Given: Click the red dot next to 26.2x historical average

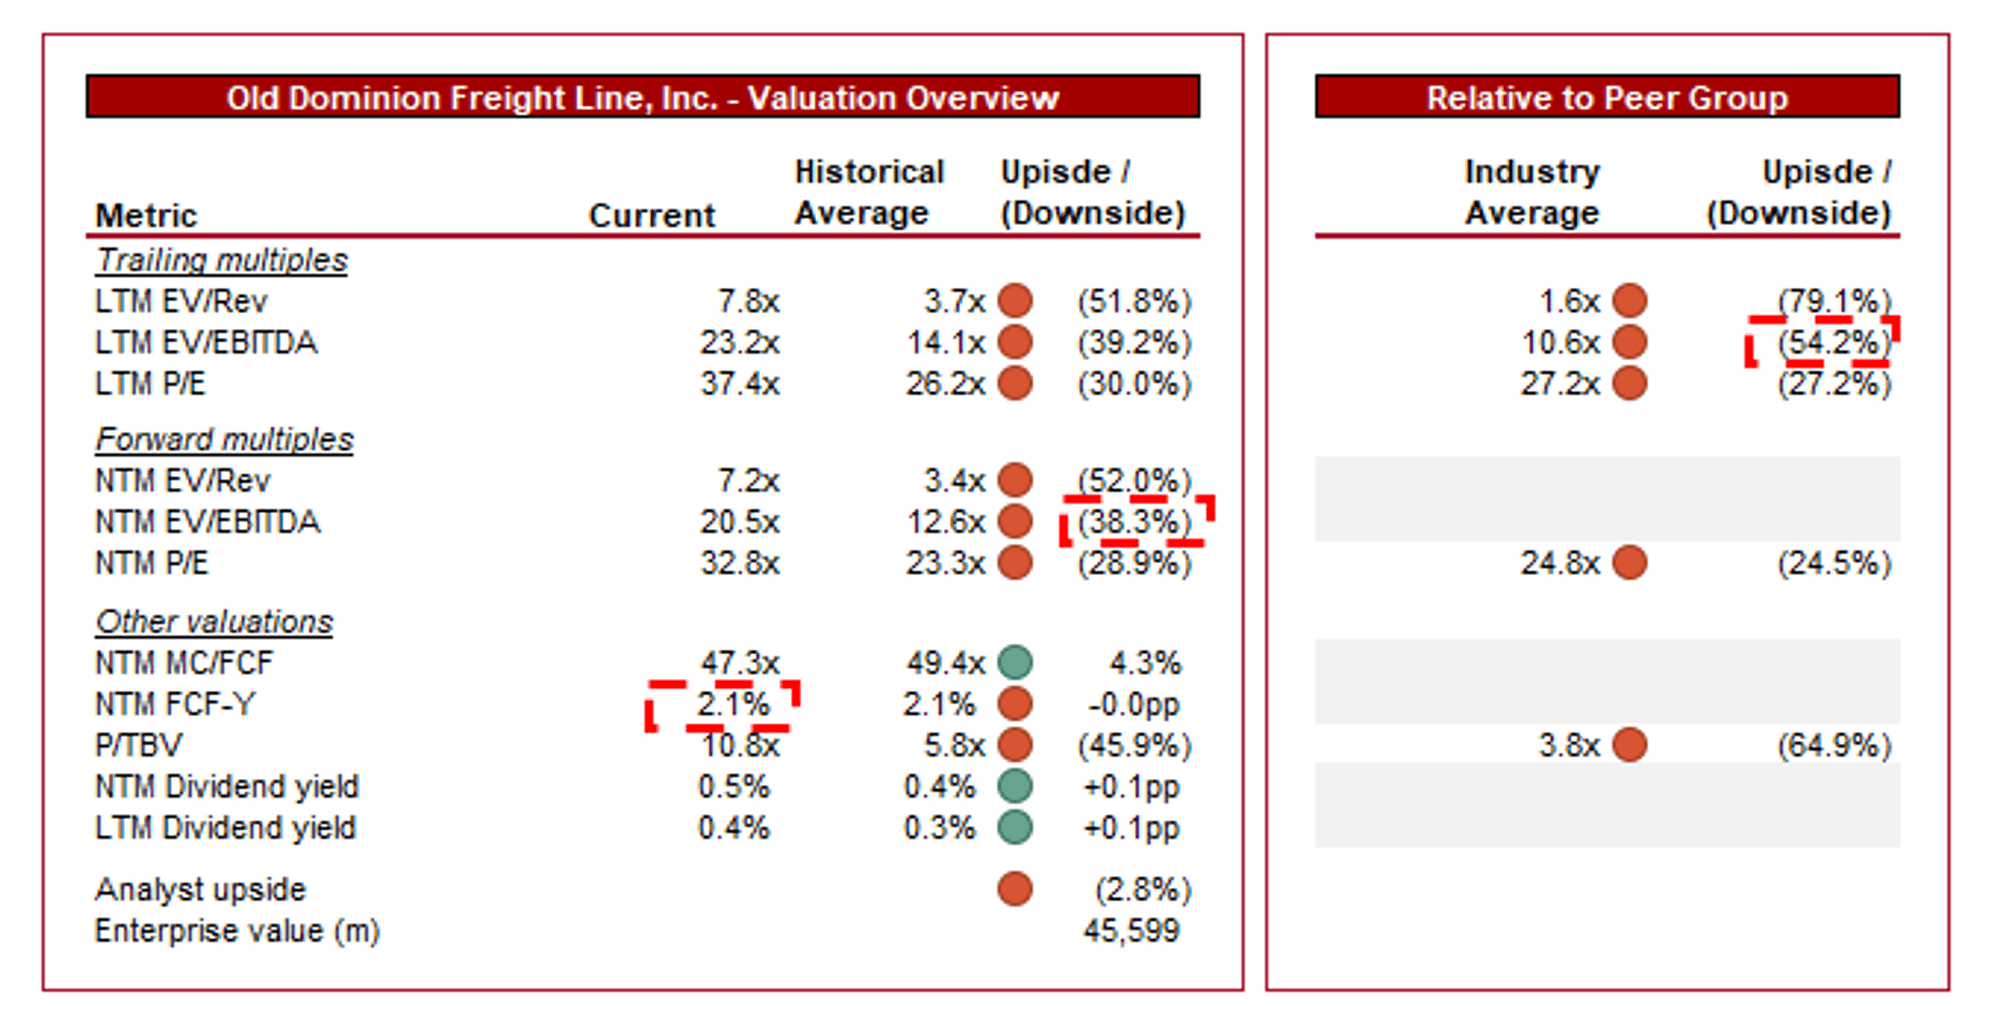Looking at the screenshot, I should coord(1015,383).
